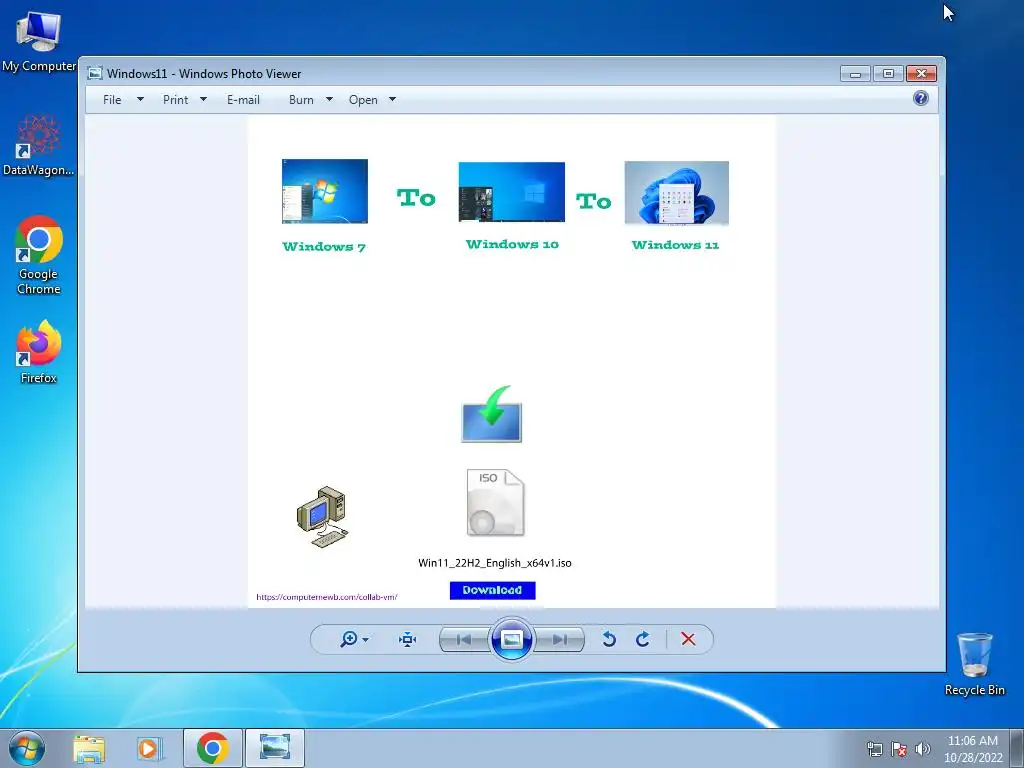
Task: Open Windows Media Player from taskbar
Action: (149, 748)
